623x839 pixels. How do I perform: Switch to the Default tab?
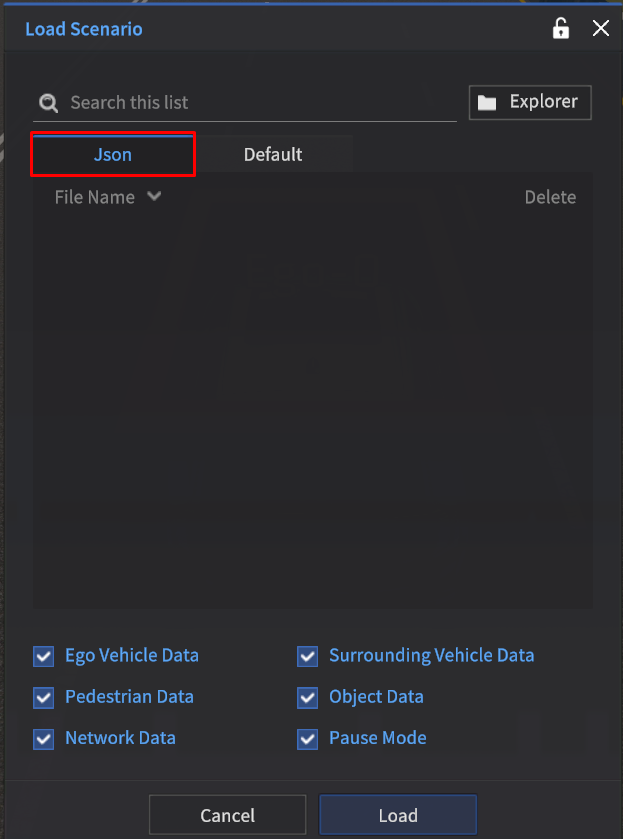(x=273, y=155)
